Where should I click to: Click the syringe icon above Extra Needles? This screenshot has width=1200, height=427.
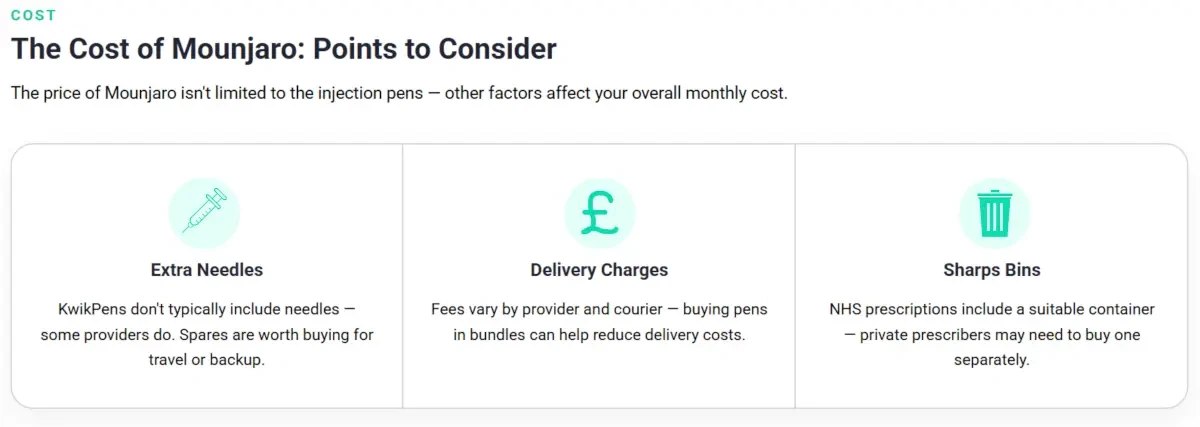pyautogui.click(x=206, y=213)
